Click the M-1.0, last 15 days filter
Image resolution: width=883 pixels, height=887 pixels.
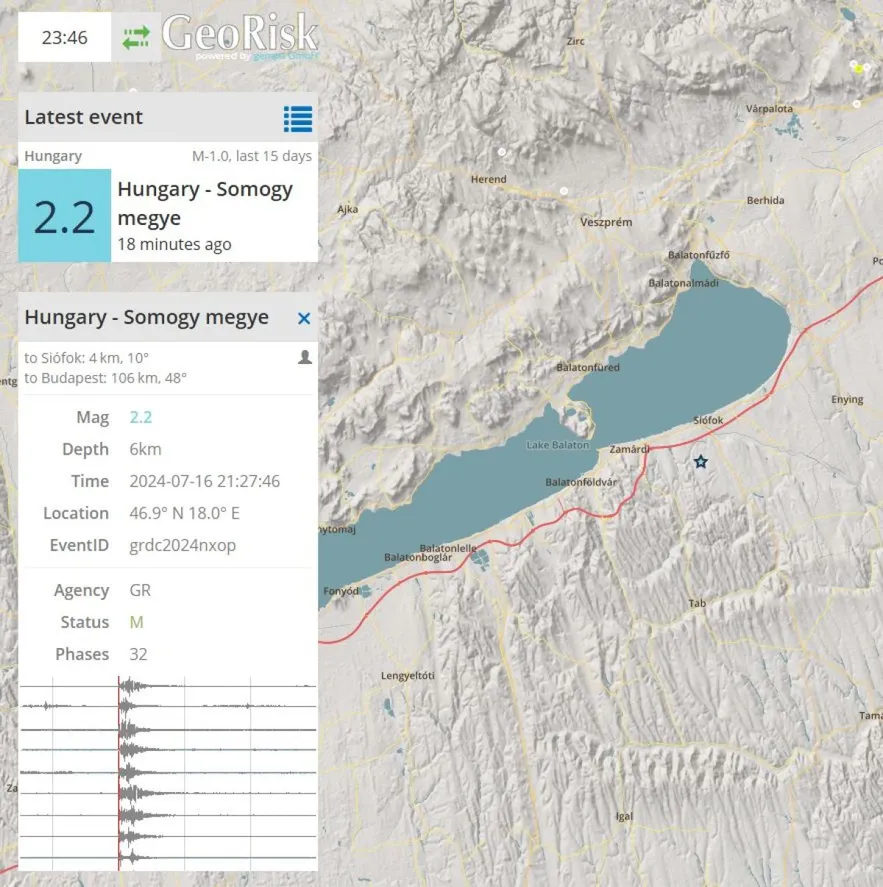(251, 156)
